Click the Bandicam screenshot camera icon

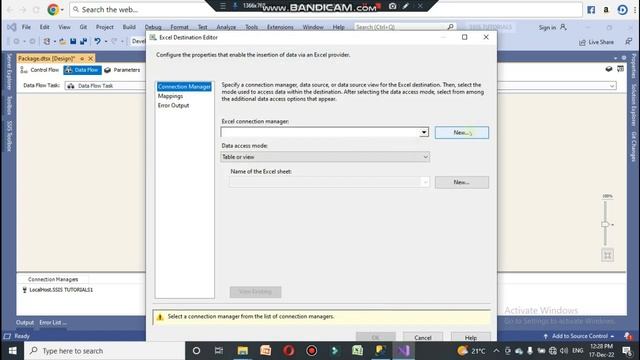coord(393,6)
